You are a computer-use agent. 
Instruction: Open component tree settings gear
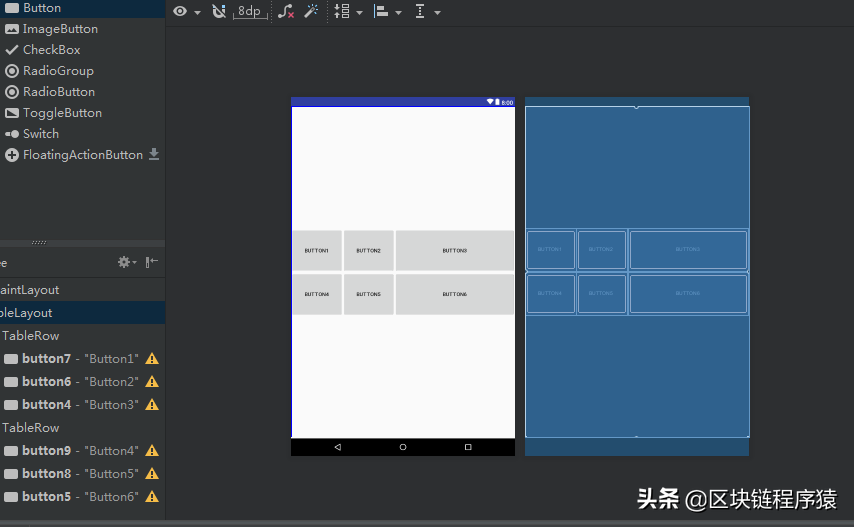point(126,262)
